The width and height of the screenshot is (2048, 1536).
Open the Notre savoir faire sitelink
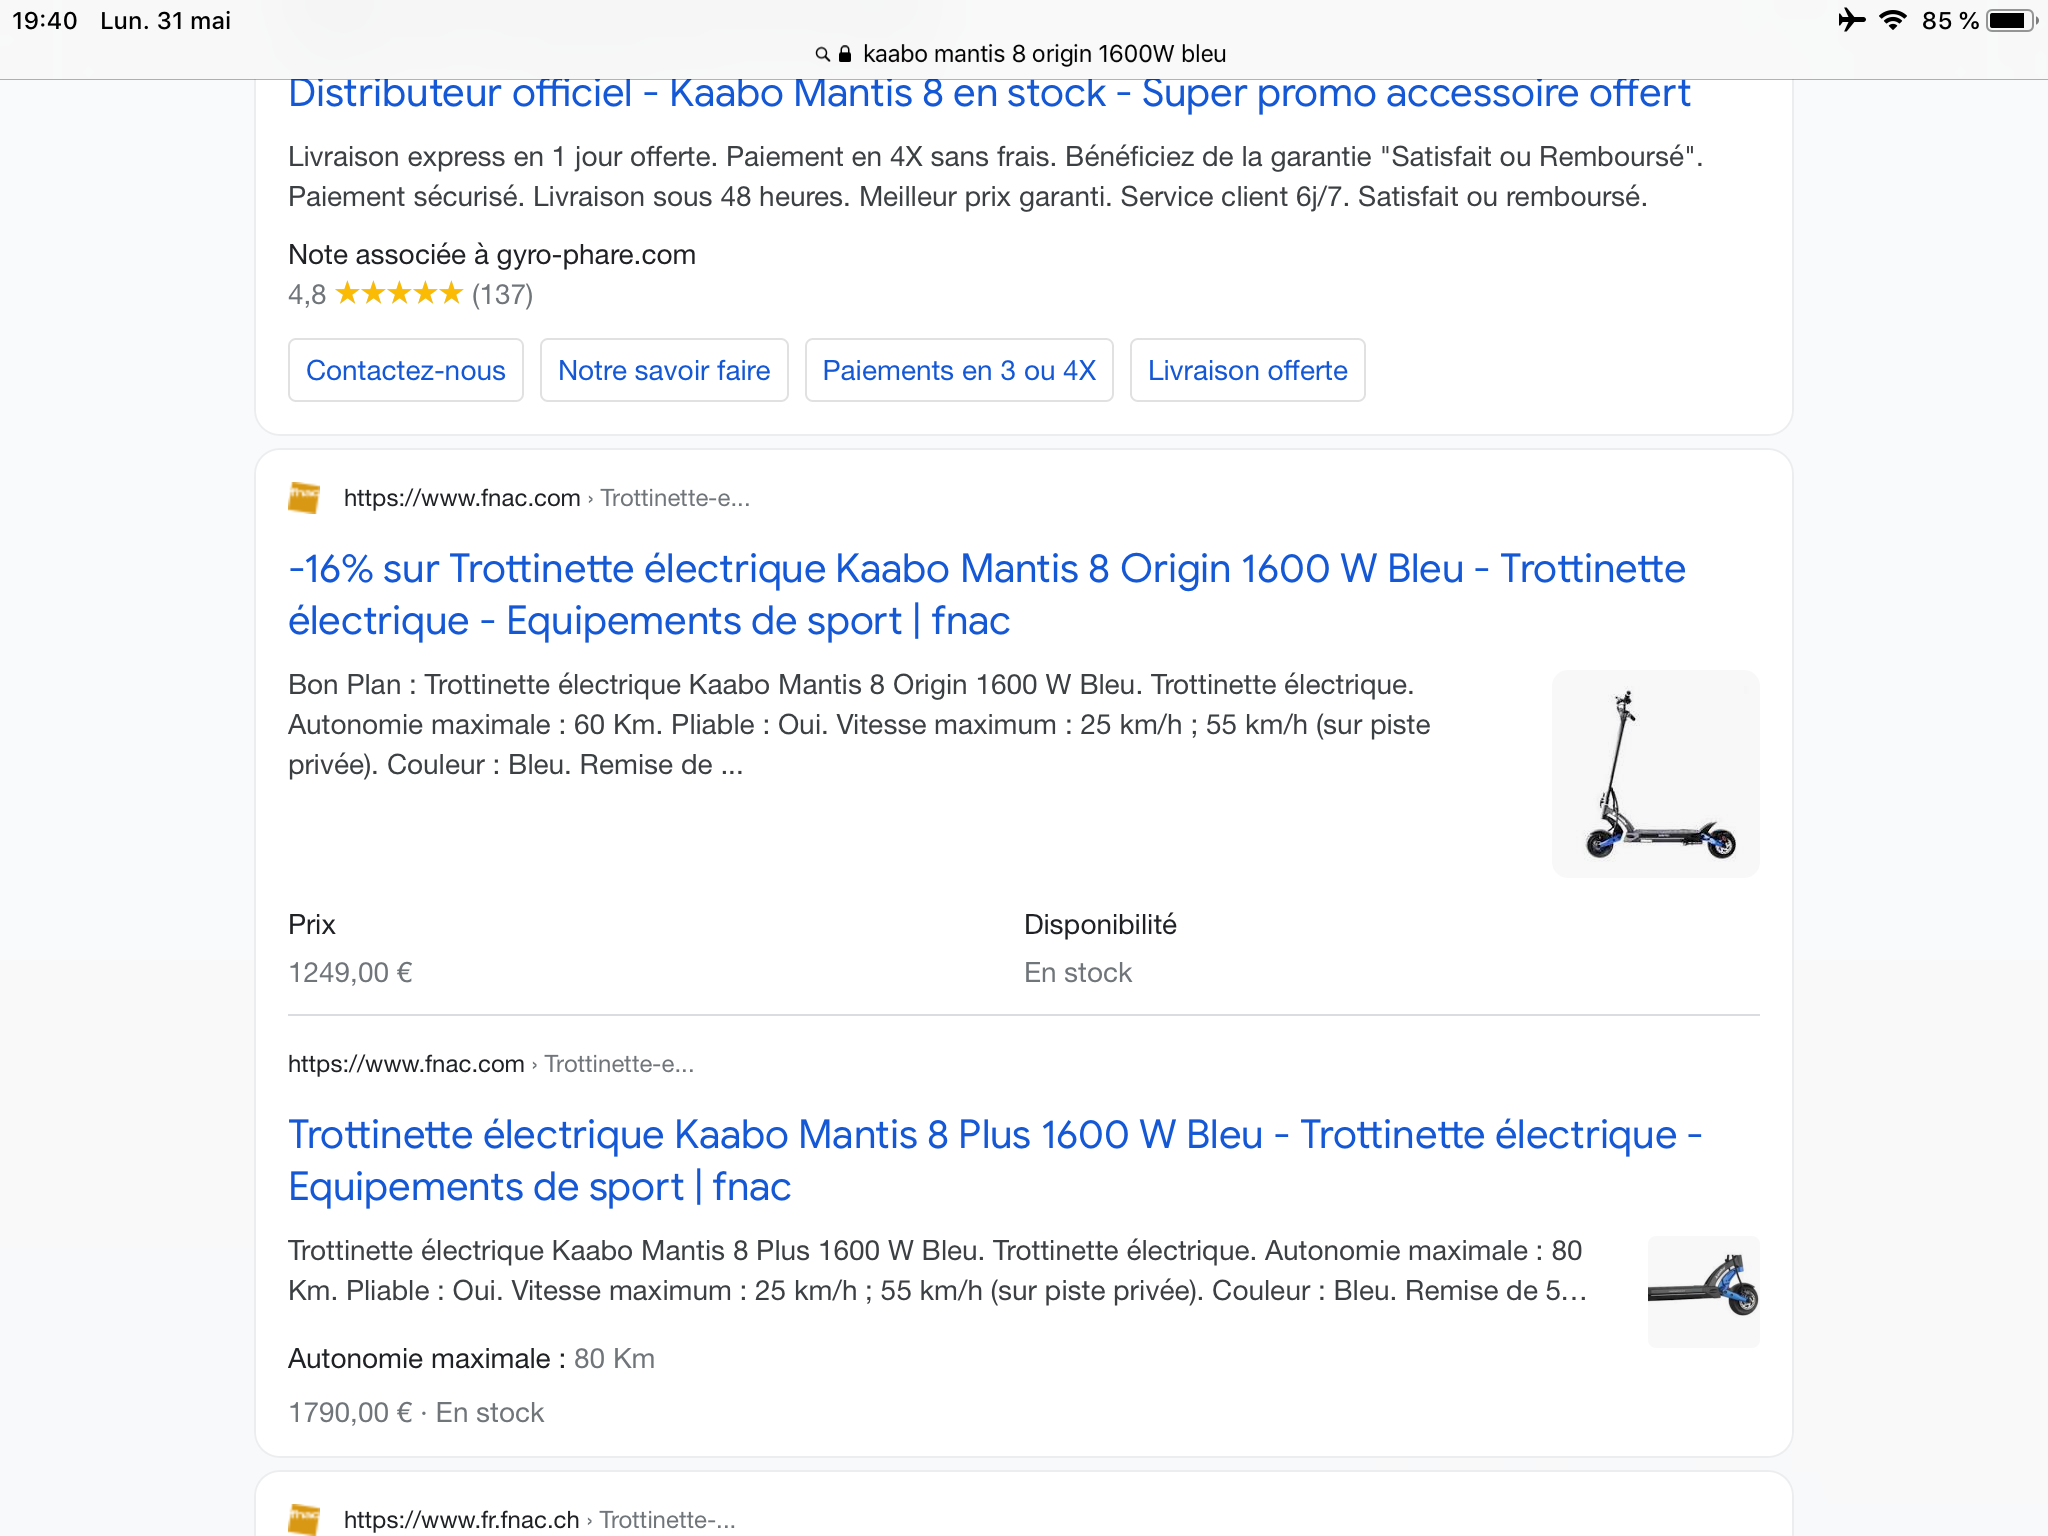(664, 370)
